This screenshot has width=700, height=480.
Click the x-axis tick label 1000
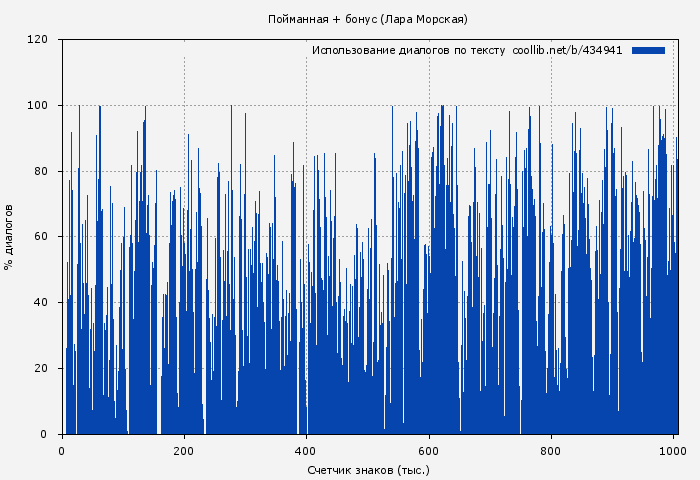(x=673, y=450)
